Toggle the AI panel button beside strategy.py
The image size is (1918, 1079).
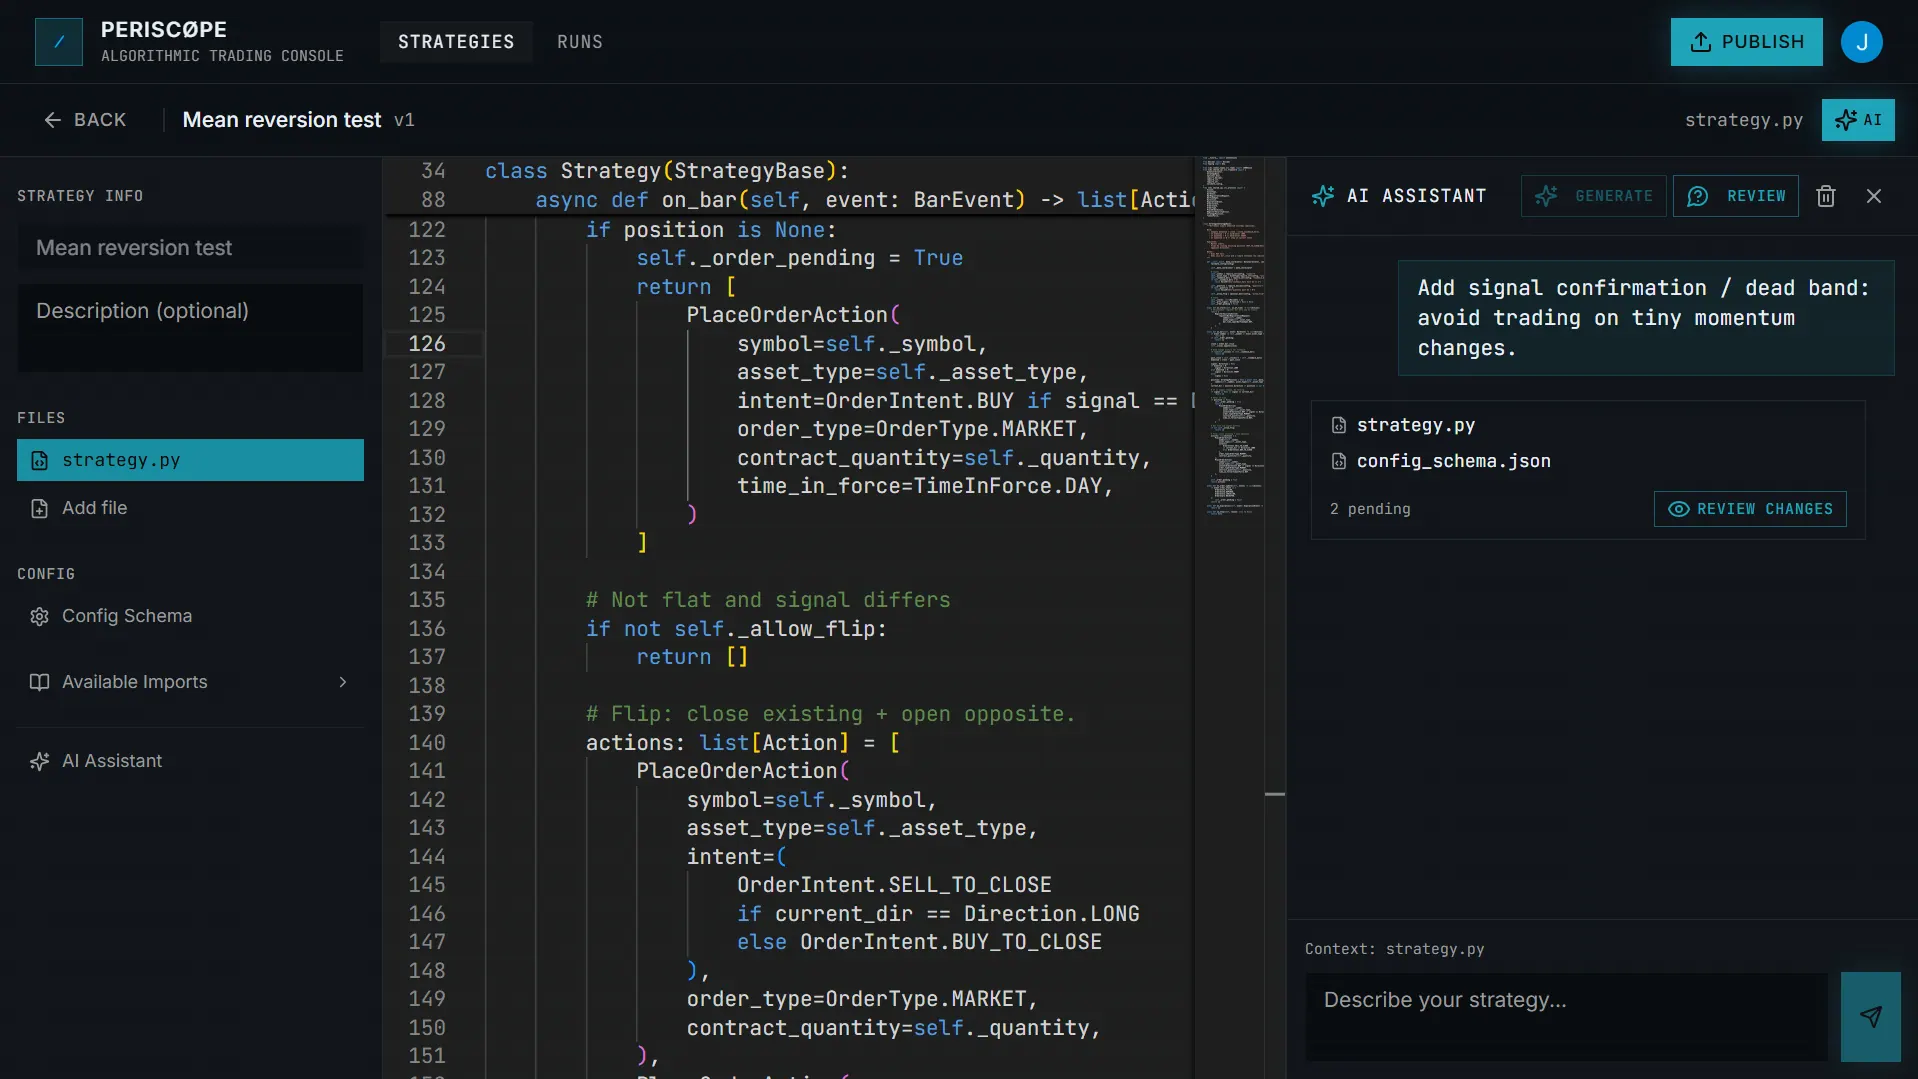click(1858, 120)
